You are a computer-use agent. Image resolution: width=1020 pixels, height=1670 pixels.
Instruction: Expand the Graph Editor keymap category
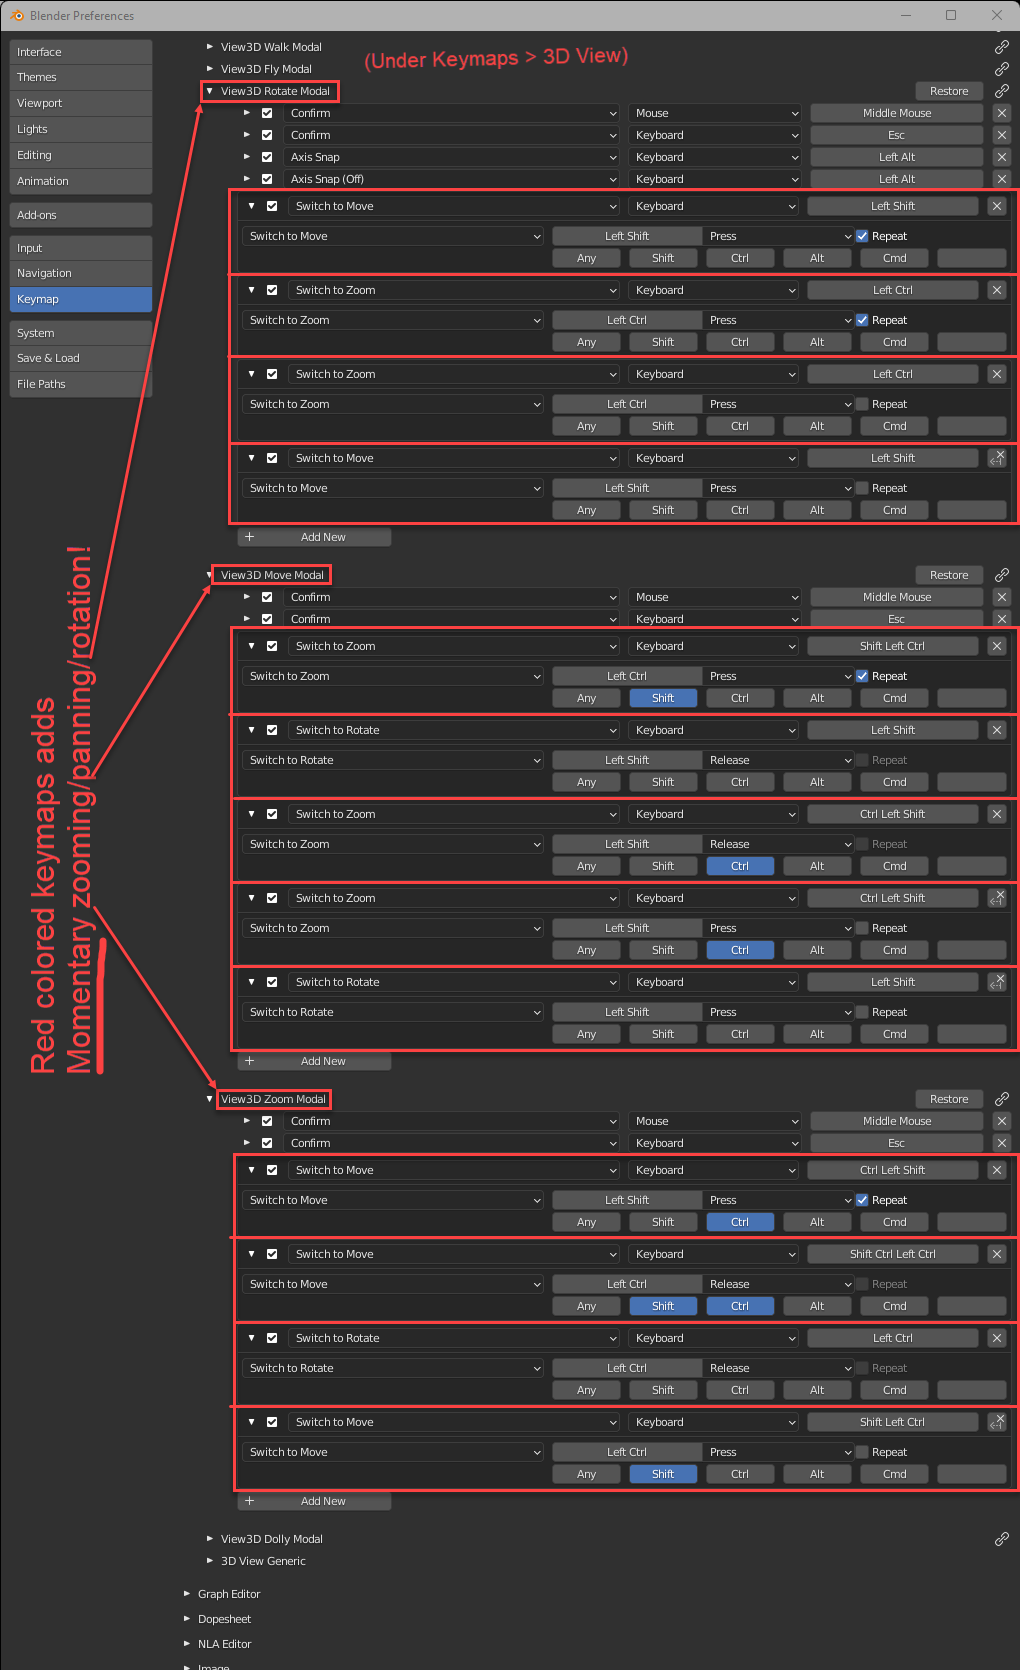187,1594
